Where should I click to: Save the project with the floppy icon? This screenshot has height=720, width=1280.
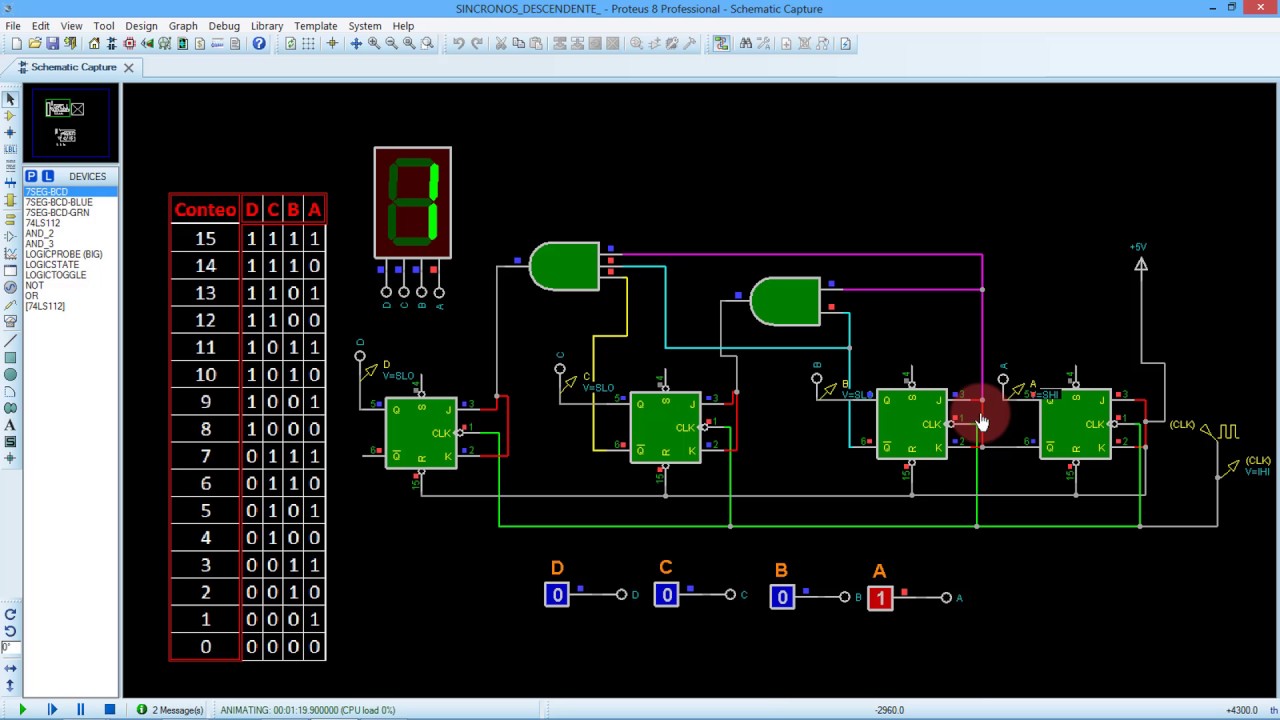[53, 44]
